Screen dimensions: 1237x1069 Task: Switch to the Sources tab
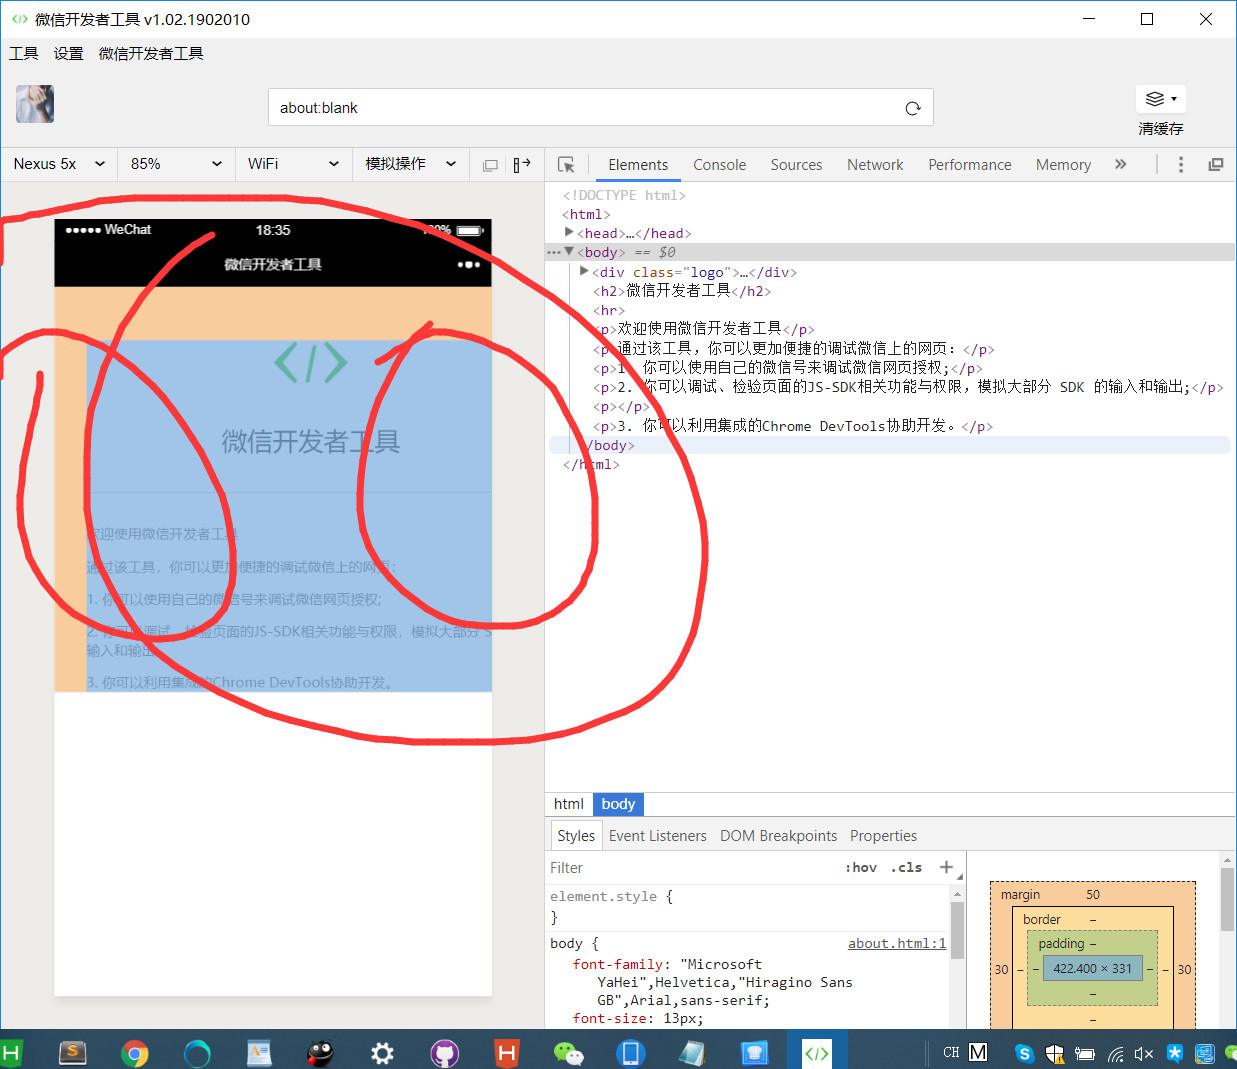pos(796,165)
